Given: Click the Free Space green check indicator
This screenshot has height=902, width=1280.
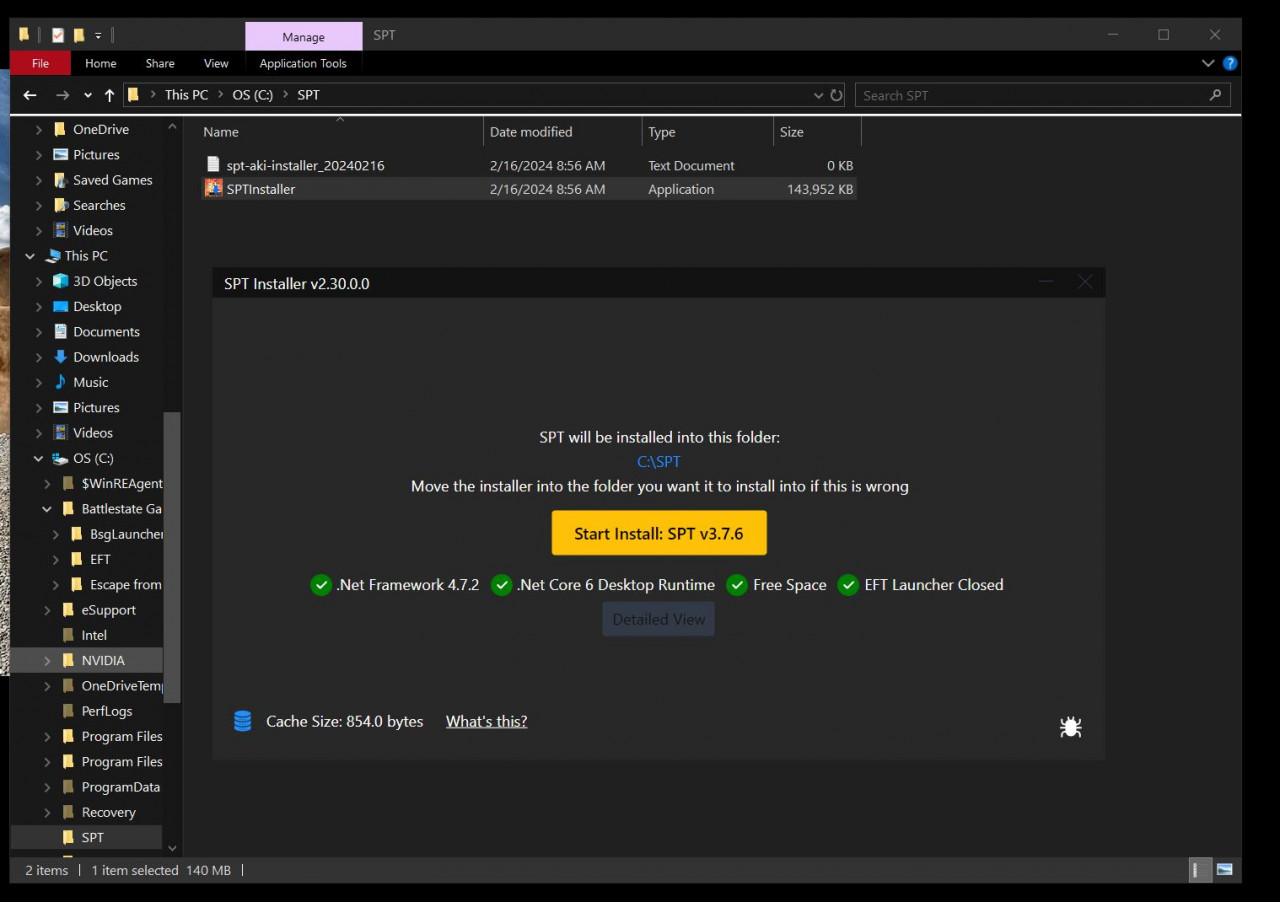Looking at the screenshot, I should click(x=737, y=585).
